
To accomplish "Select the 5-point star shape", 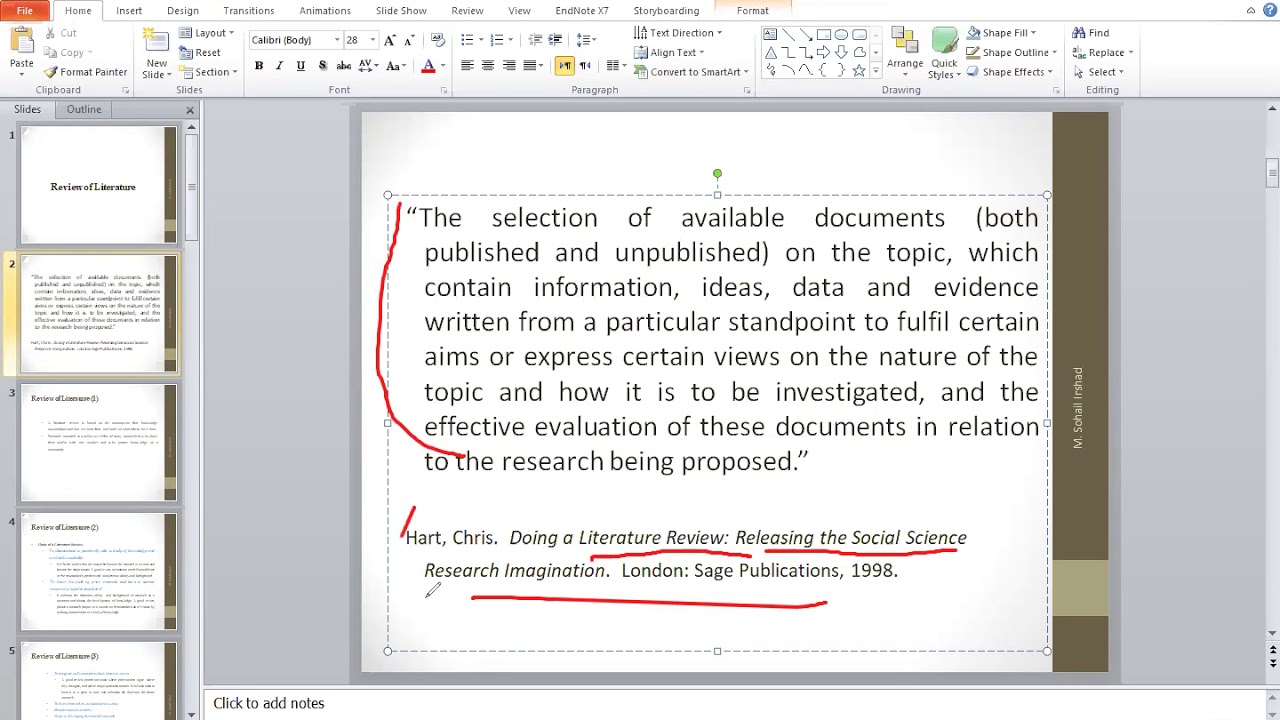I will coord(859,71).
